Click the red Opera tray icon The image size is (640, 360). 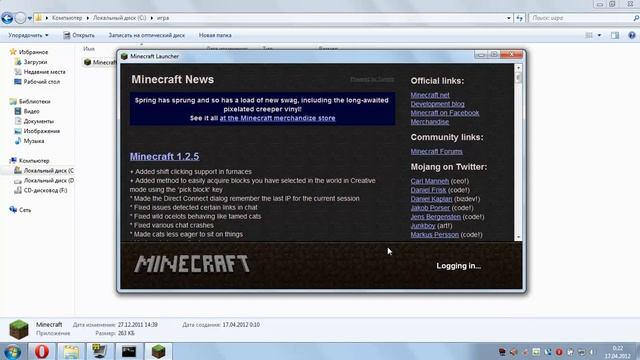coord(559,352)
